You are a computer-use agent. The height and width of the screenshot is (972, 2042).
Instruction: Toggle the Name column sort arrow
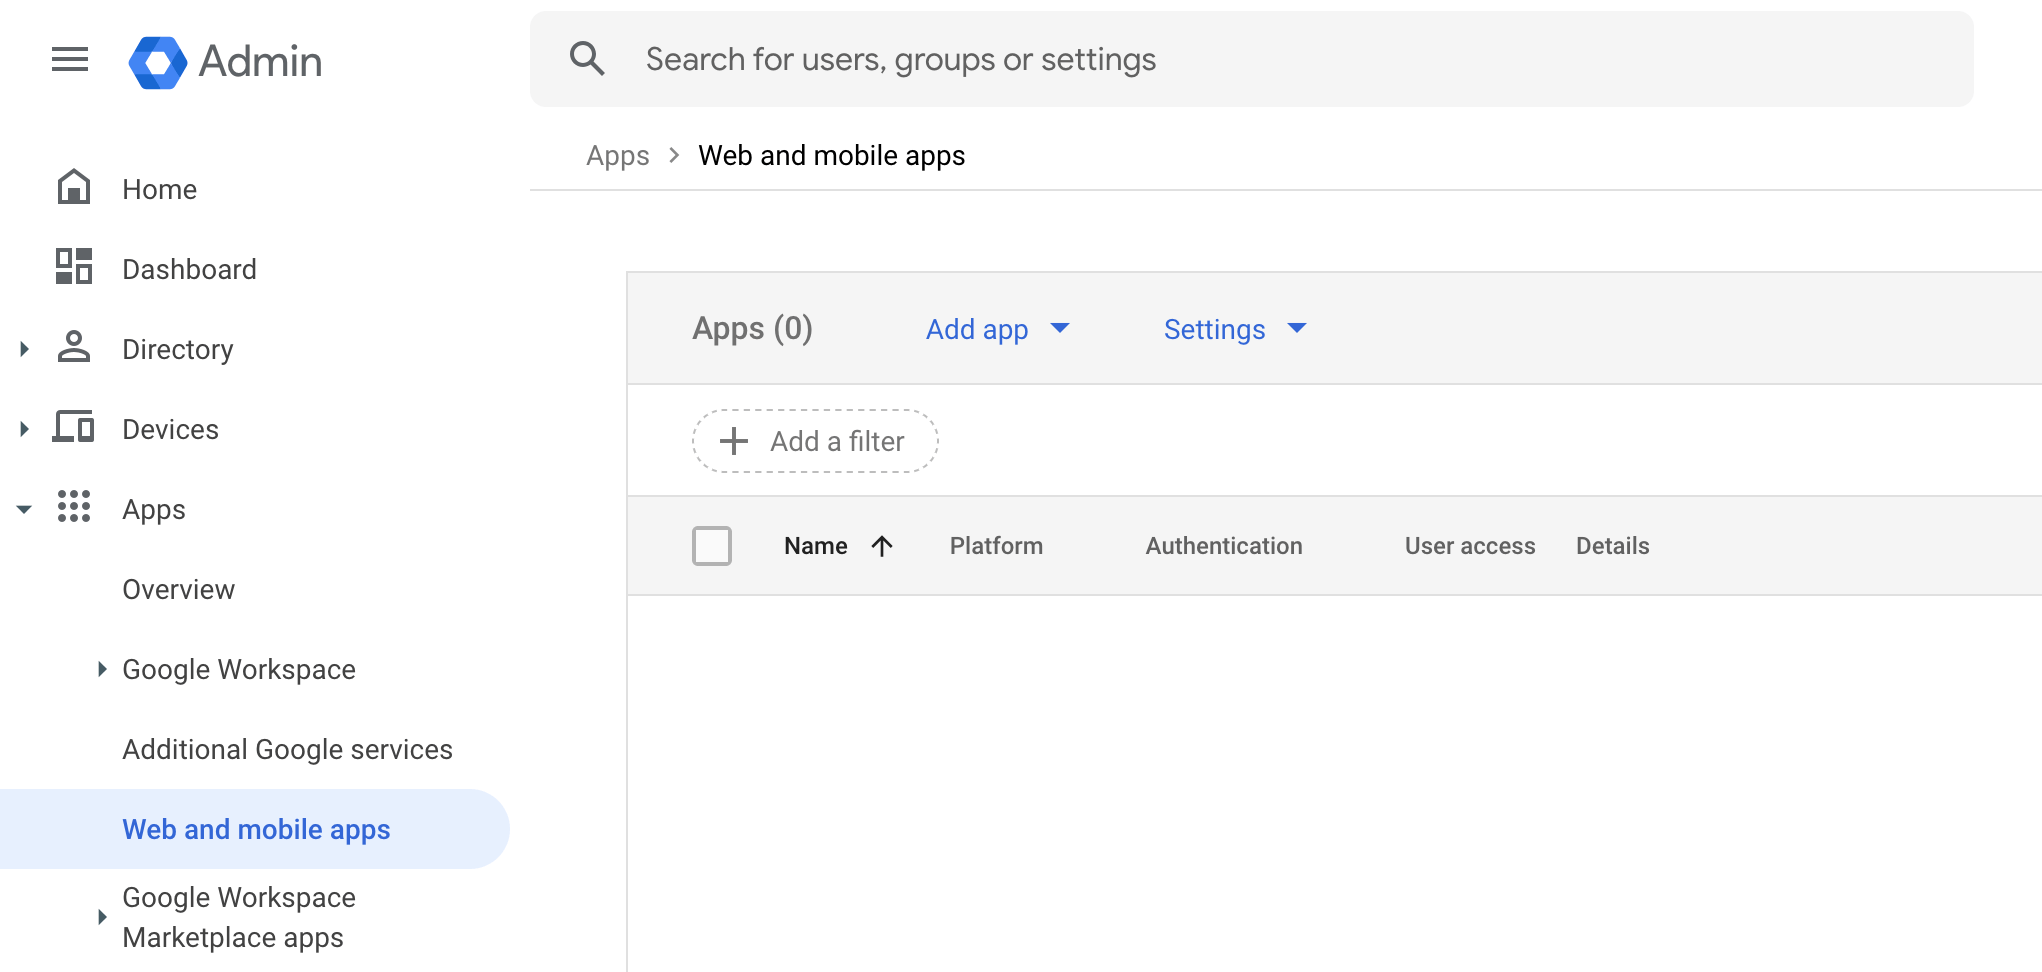(x=882, y=546)
